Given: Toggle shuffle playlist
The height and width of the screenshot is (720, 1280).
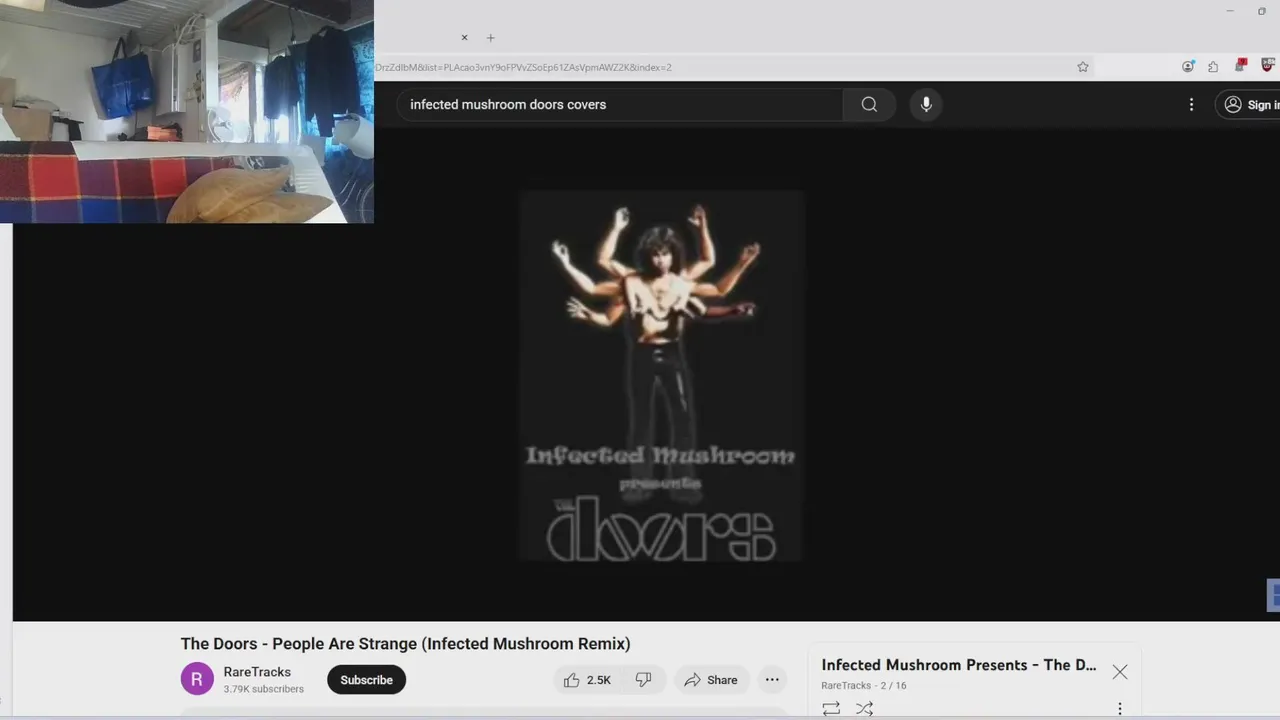Looking at the screenshot, I should coord(865,708).
